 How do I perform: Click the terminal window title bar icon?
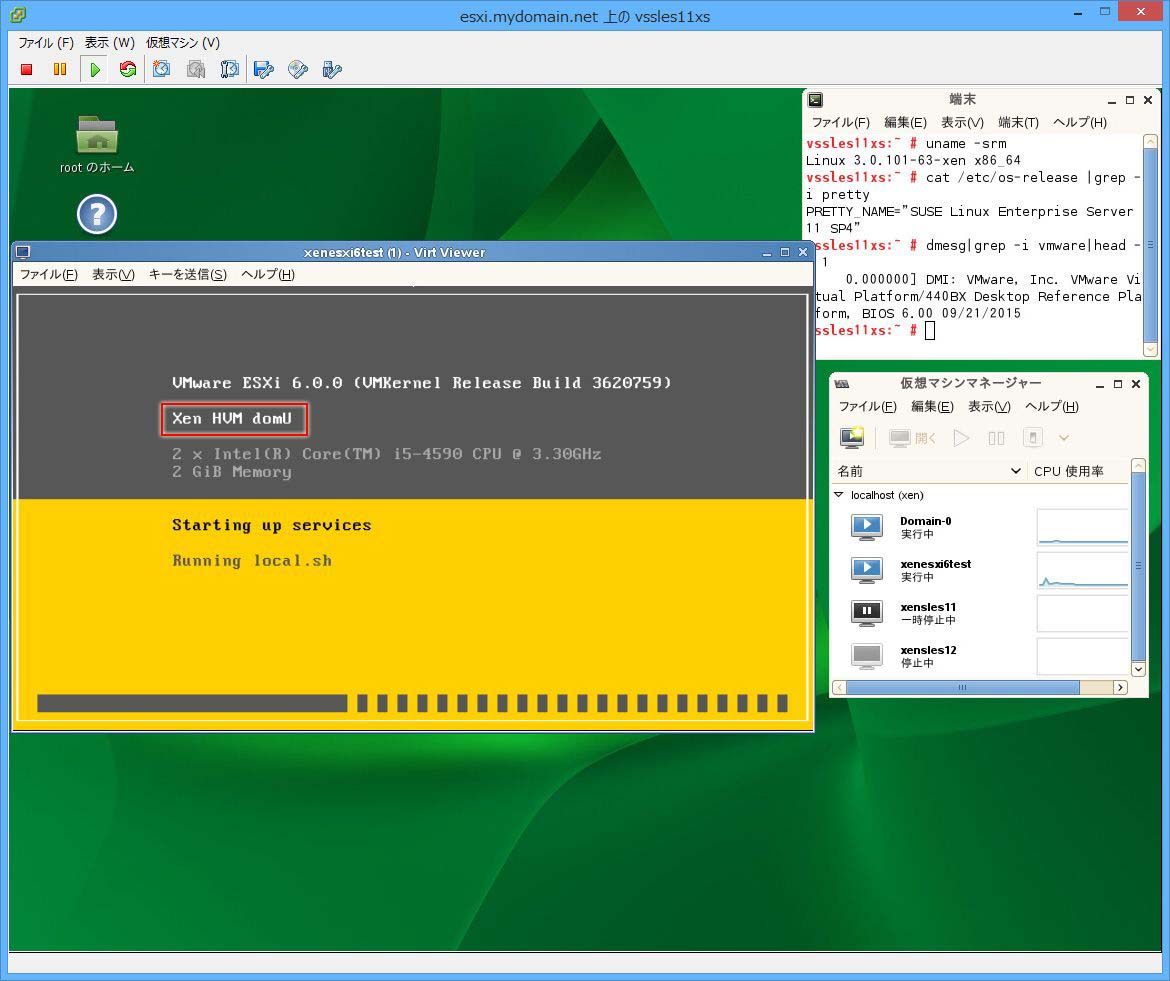(816, 99)
